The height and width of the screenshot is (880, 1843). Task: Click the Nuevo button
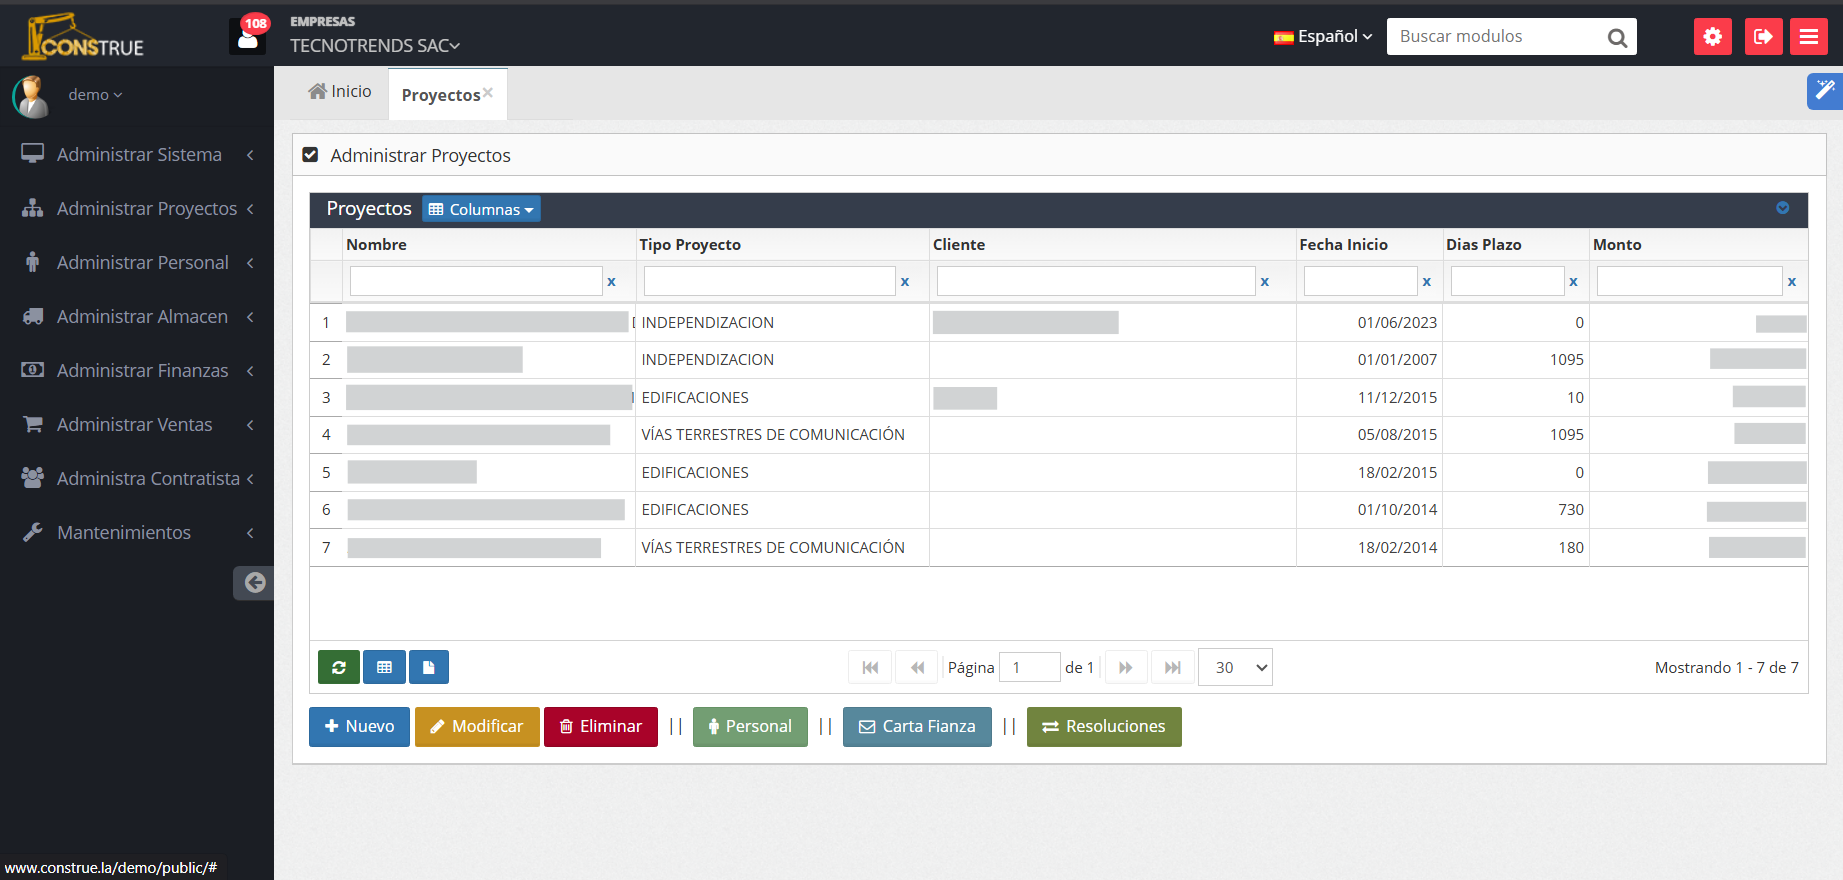point(359,727)
